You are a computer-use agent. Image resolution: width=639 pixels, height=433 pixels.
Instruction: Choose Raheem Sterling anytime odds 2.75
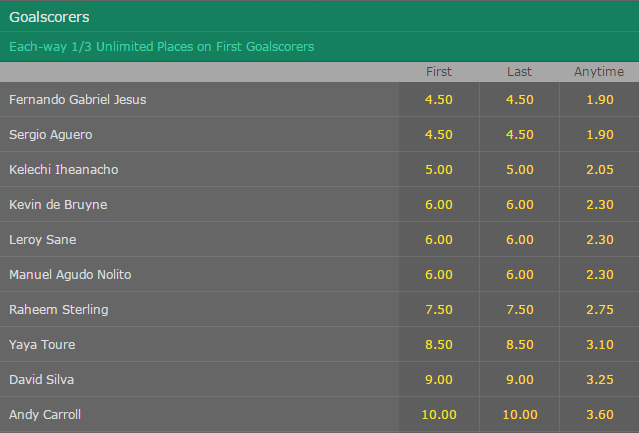click(x=599, y=310)
